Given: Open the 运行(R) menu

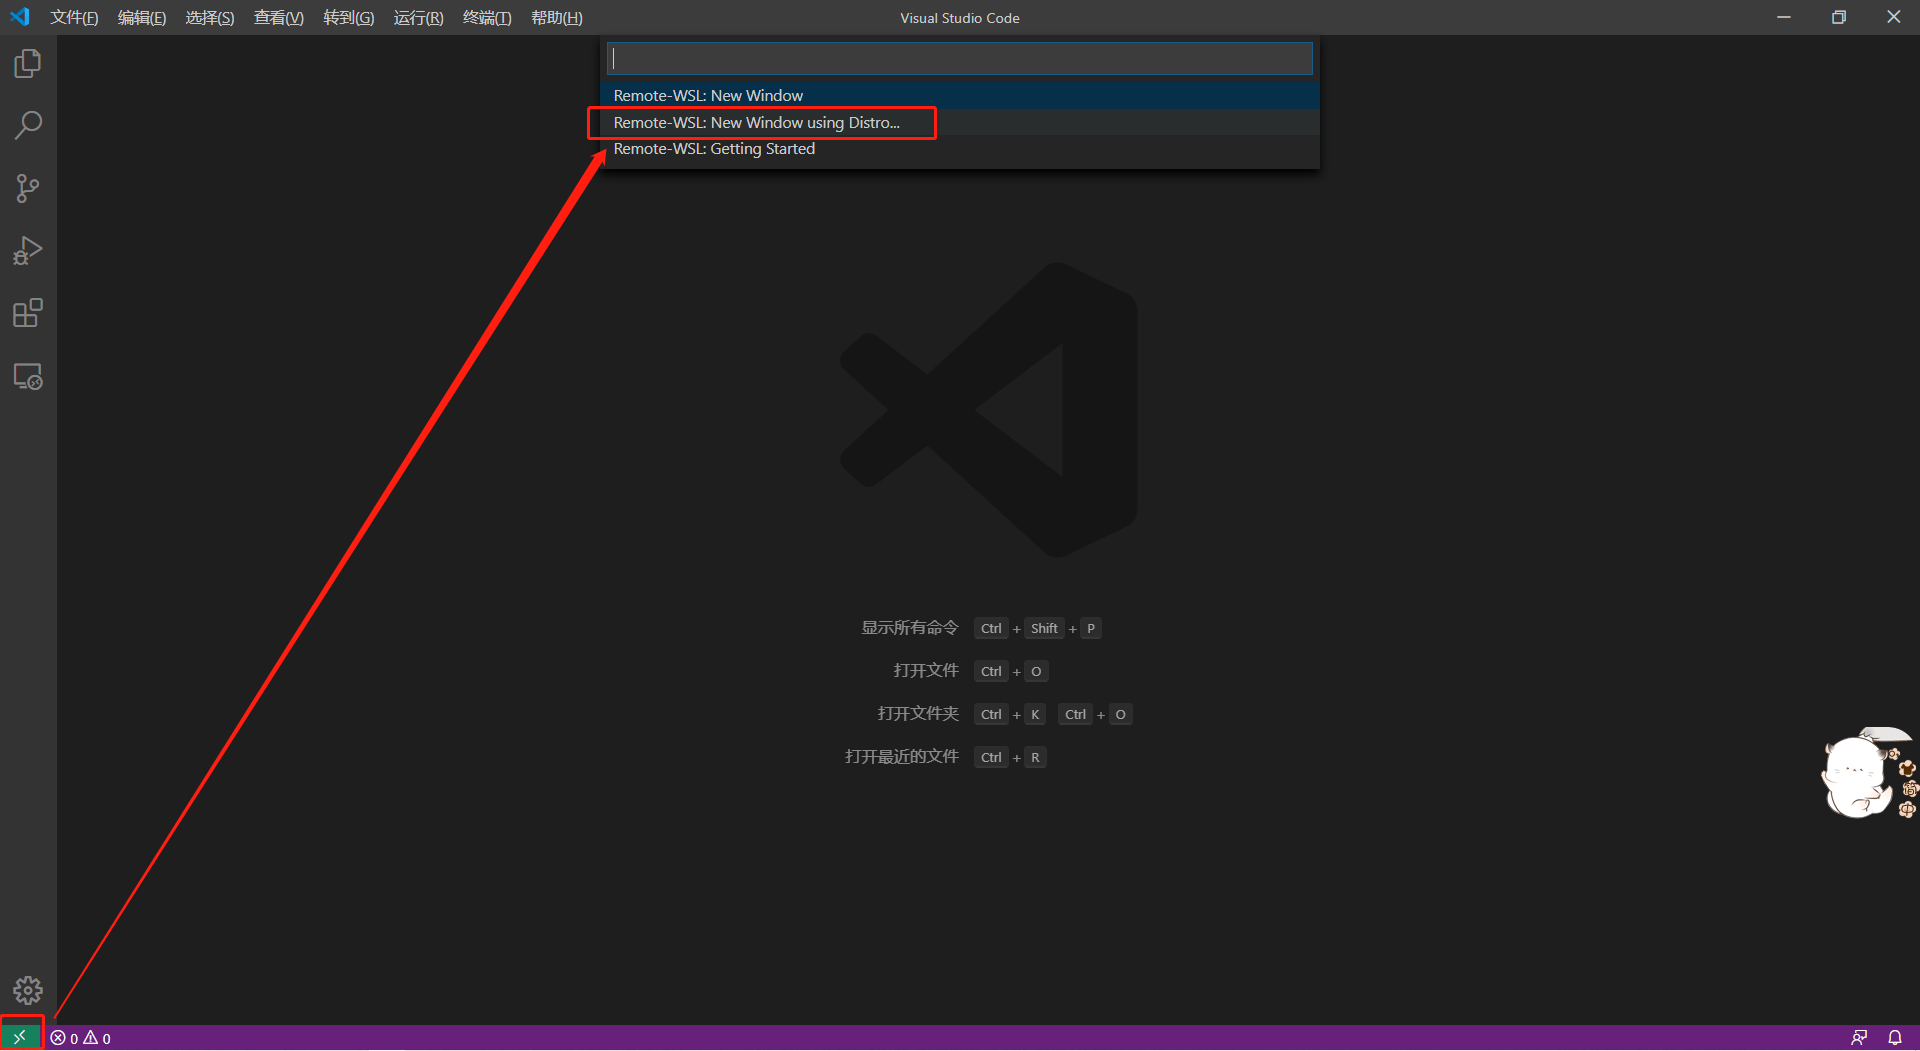Looking at the screenshot, I should (418, 18).
